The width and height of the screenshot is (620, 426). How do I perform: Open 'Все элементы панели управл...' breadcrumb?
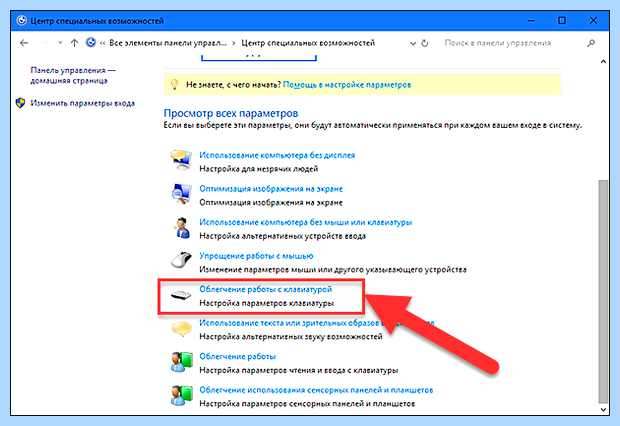coord(168,43)
